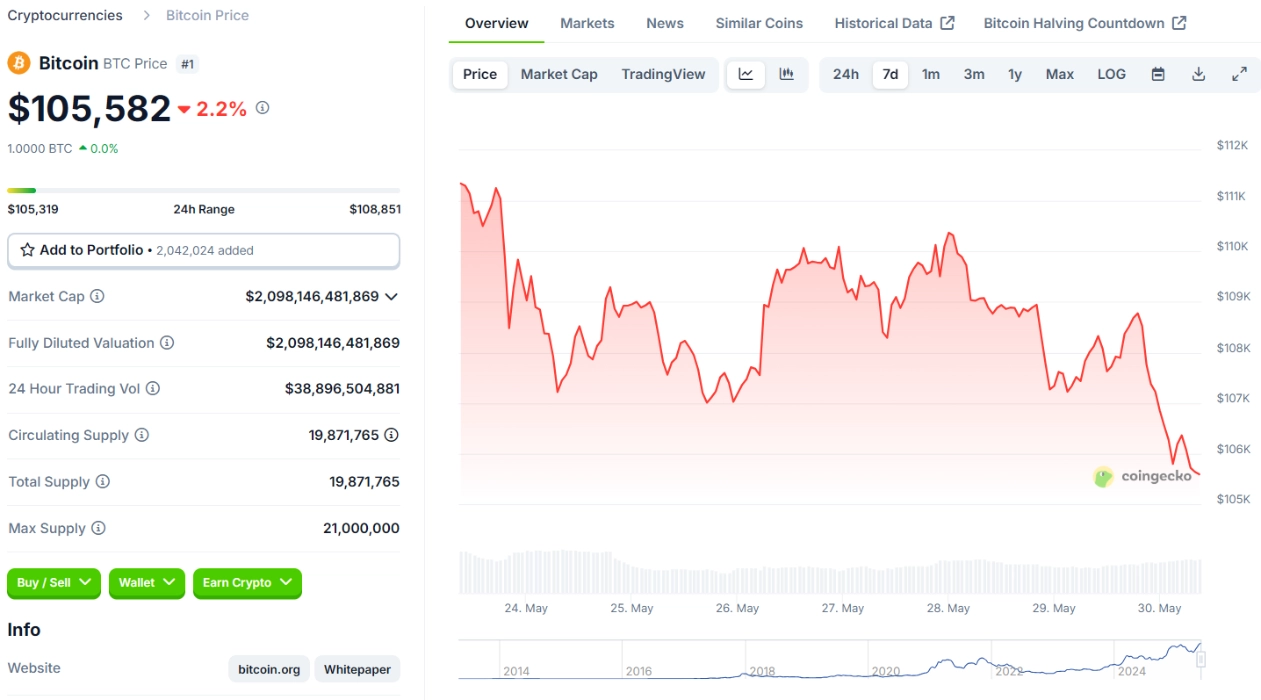Open the price info circle beside 2.2%
Viewport: 1261px width, 700px height.
pos(263,108)
